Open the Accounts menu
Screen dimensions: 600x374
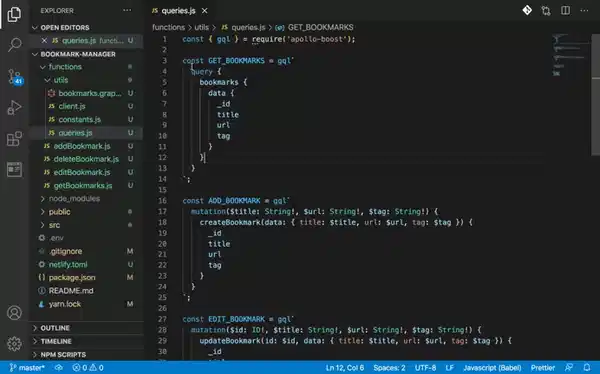(x=14, y=313)
